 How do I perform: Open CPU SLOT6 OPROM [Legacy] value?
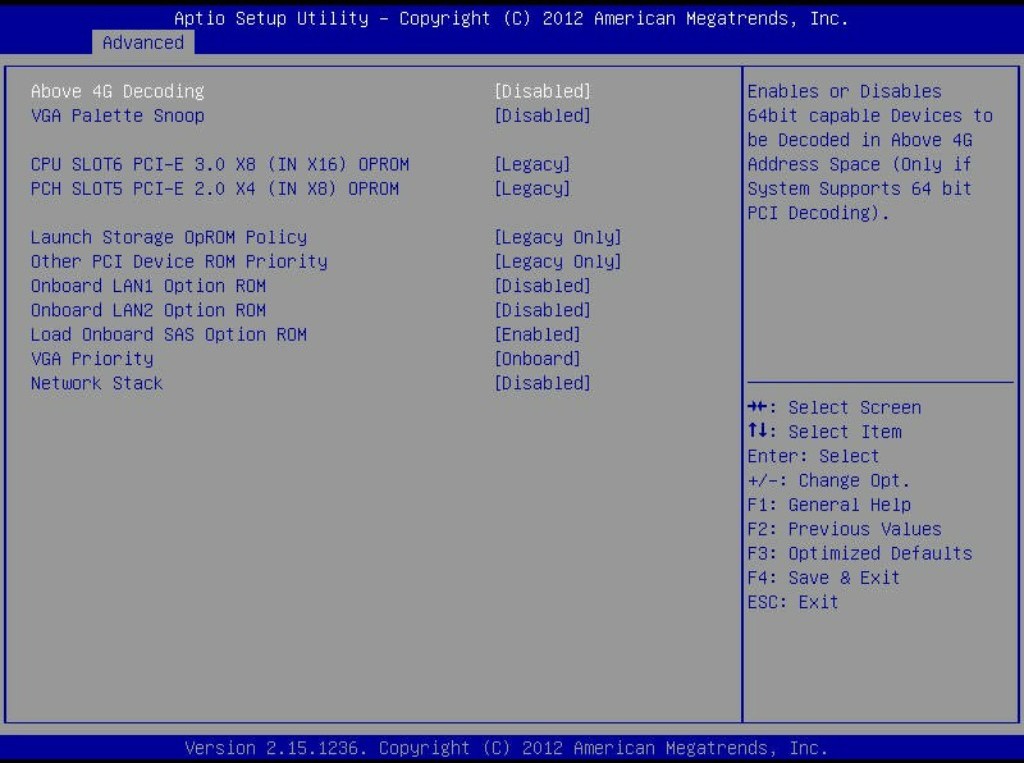pos(532,164)
